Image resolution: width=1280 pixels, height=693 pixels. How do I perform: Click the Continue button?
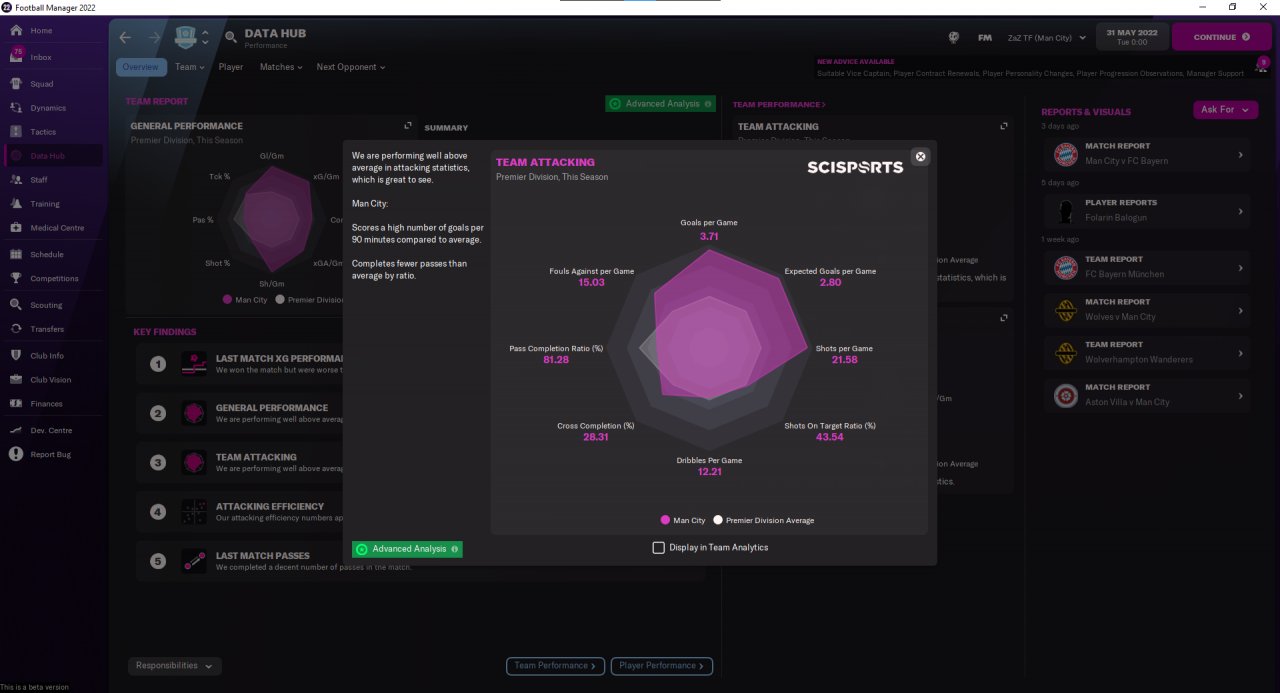[1221, 37]
